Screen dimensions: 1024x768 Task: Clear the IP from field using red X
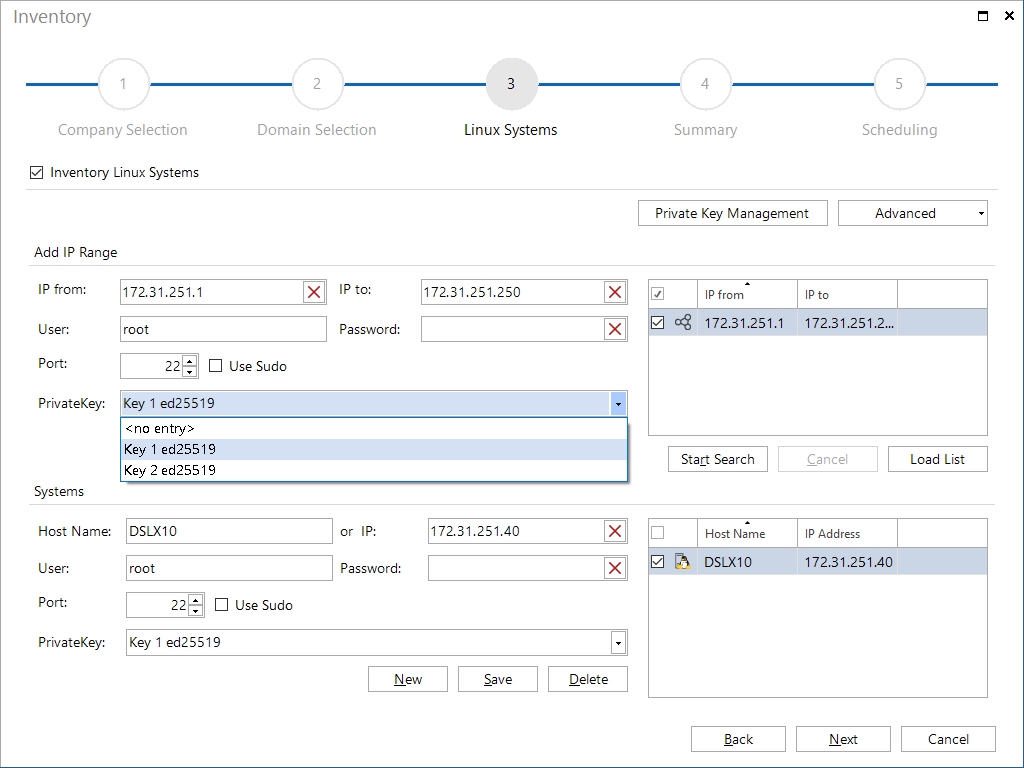coord(315,291)
